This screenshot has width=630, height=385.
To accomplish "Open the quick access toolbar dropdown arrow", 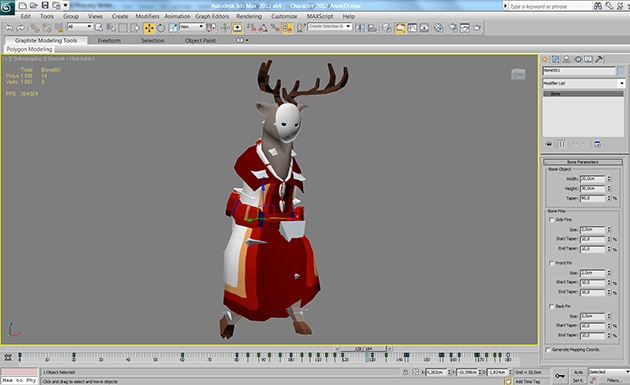I will point(65,6).
